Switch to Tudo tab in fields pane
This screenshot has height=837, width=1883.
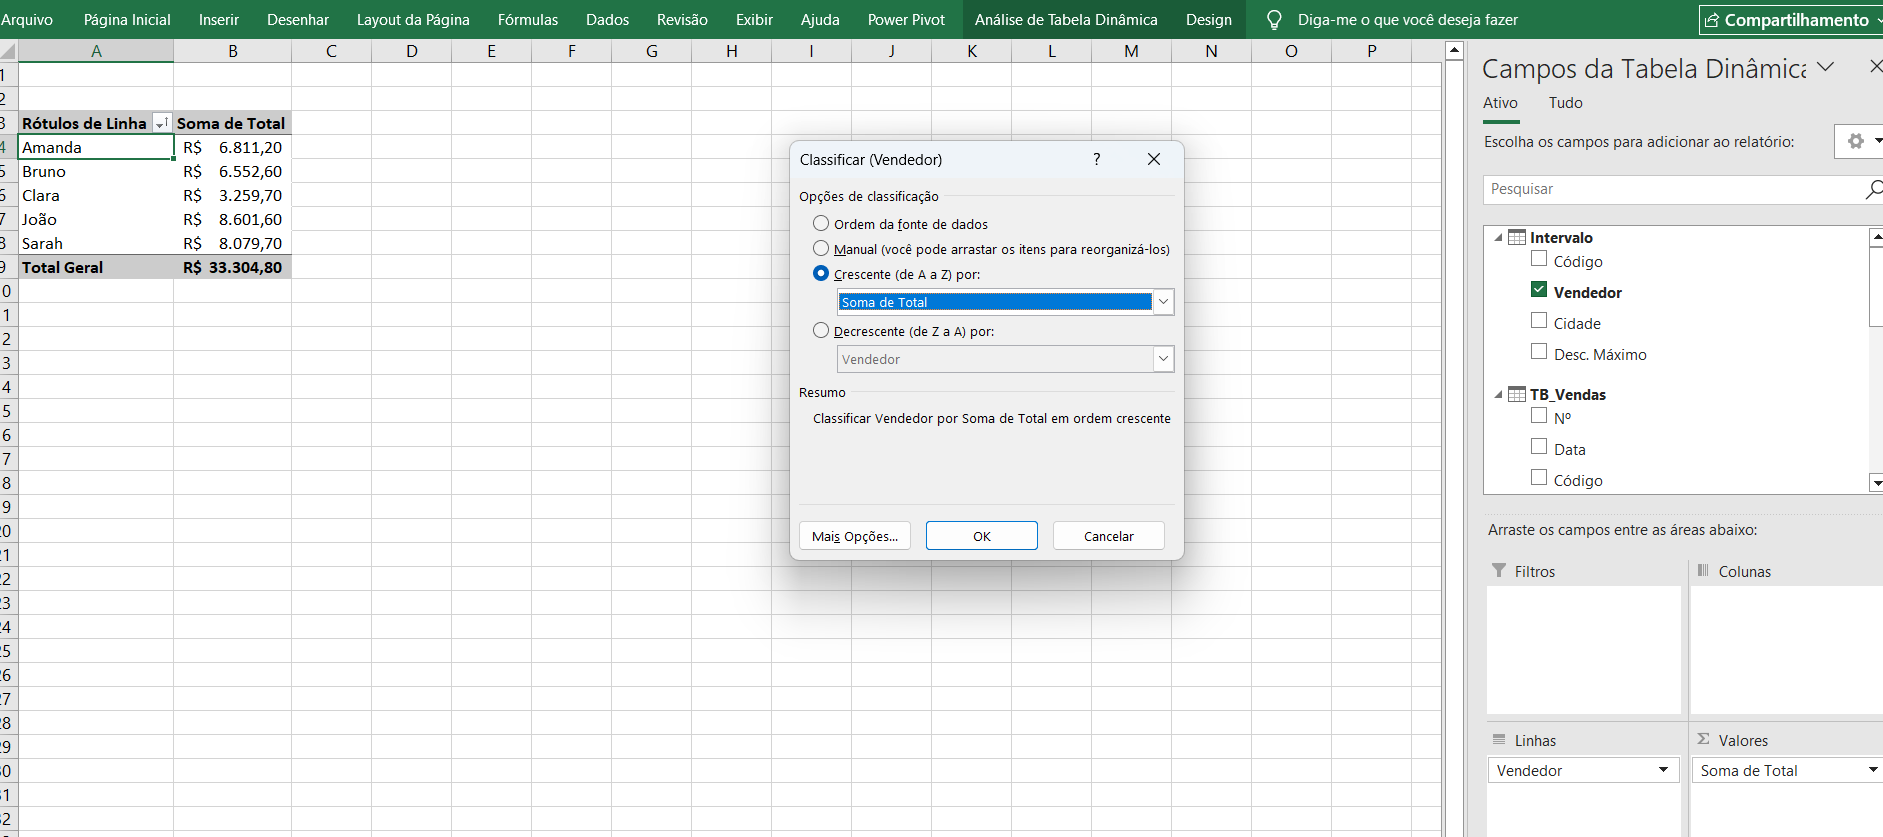(1565, 103)
